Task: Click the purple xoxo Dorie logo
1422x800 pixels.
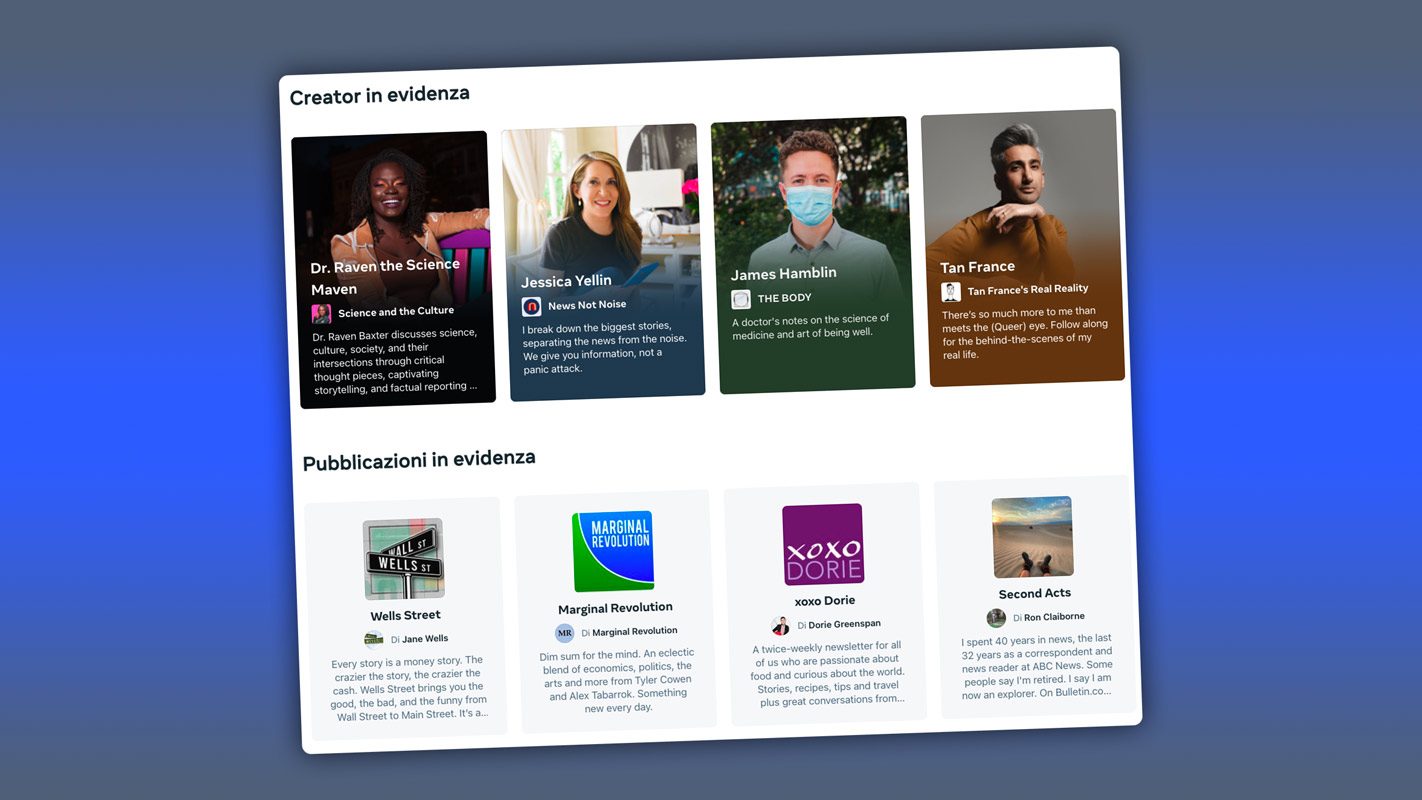Action: 823,544
